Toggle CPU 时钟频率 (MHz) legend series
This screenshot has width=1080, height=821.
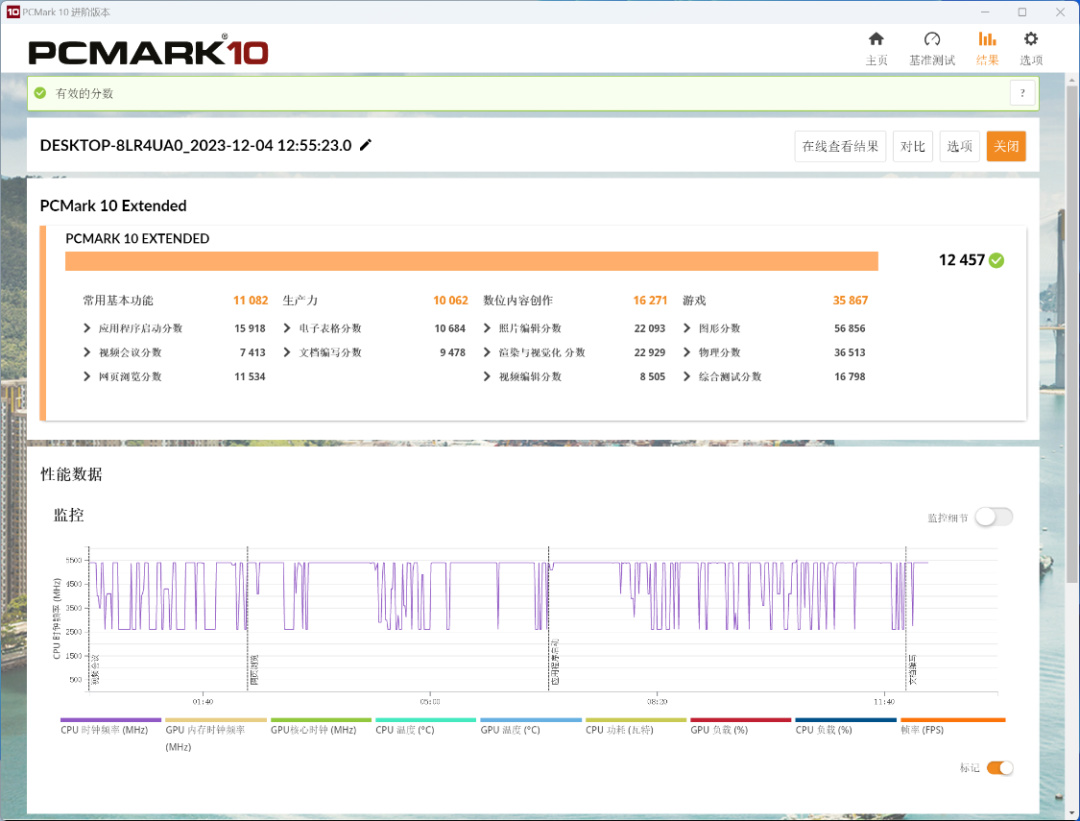pyautogui.click(x=105, y=729)
